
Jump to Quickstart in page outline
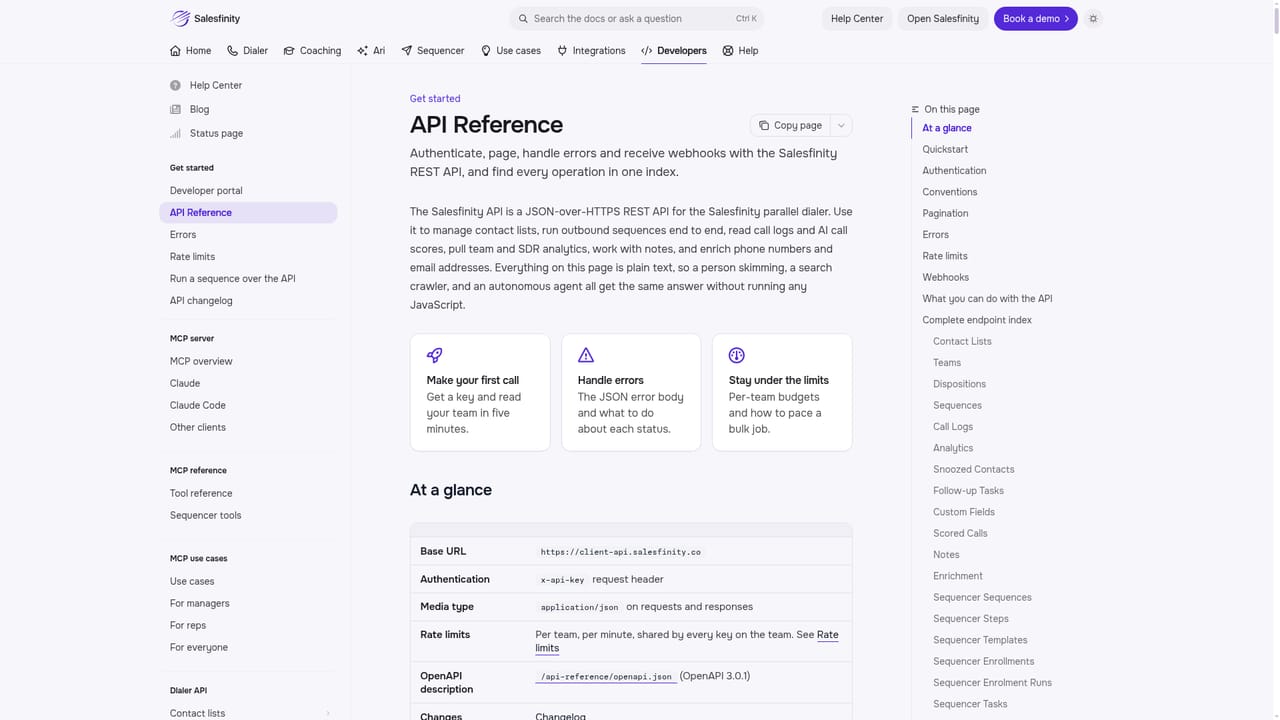pos(945,149)
